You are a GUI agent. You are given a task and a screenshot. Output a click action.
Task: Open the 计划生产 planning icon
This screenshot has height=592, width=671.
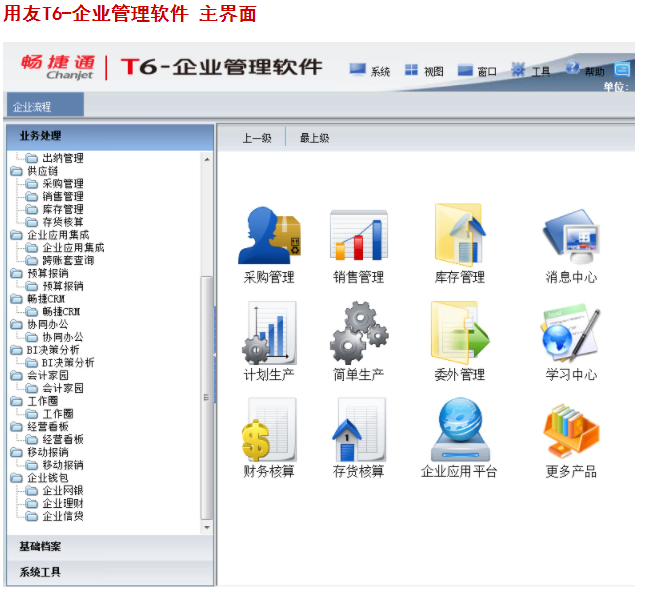coord(269,333)
